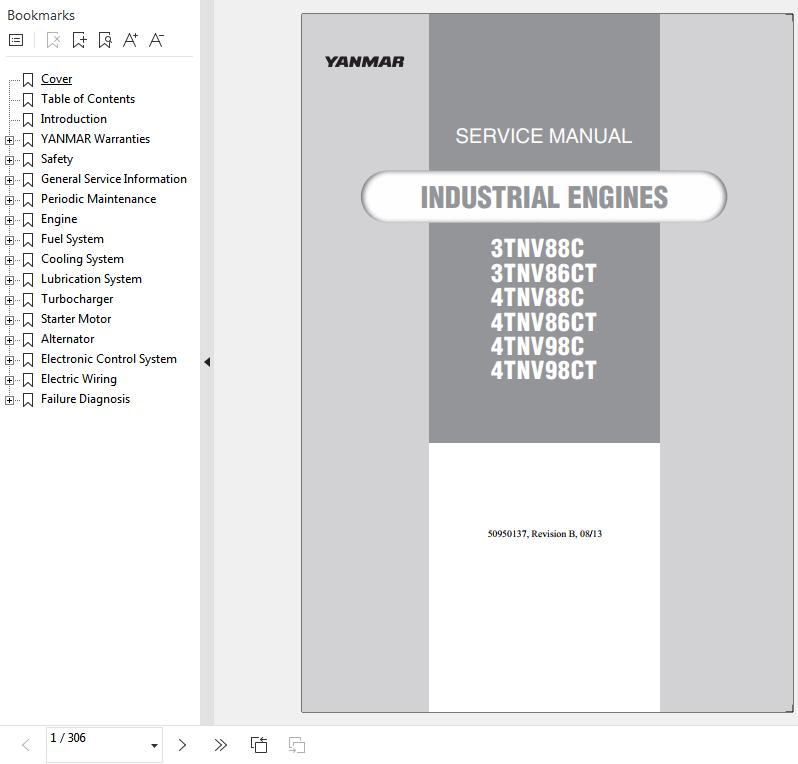Open the Electronic Control System bookmark
The height and width of the screenshot is (764, 798).
click(108, 359)
